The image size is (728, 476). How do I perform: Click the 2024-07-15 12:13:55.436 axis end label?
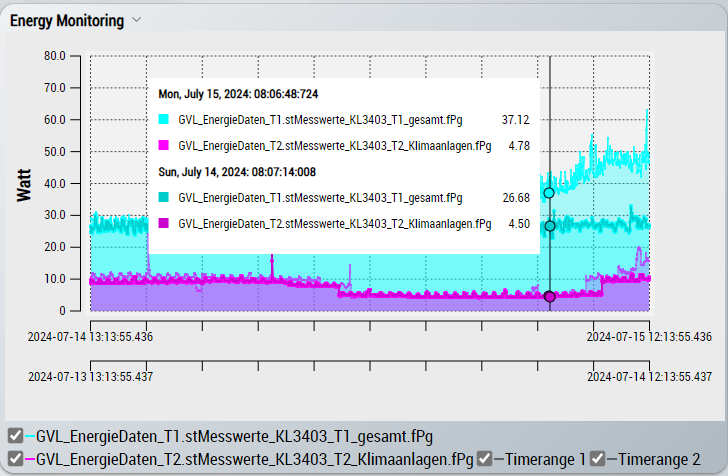point(650,337)
